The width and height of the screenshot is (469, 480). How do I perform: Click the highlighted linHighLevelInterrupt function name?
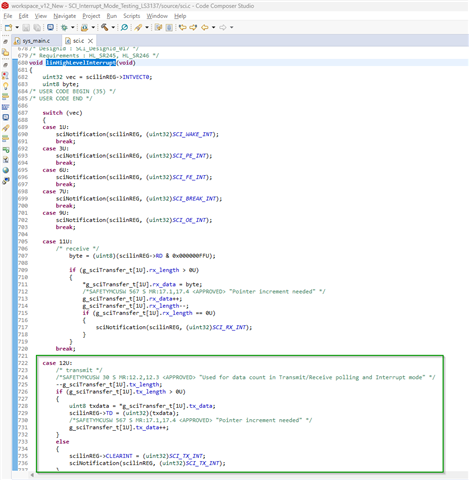point(81,63)
